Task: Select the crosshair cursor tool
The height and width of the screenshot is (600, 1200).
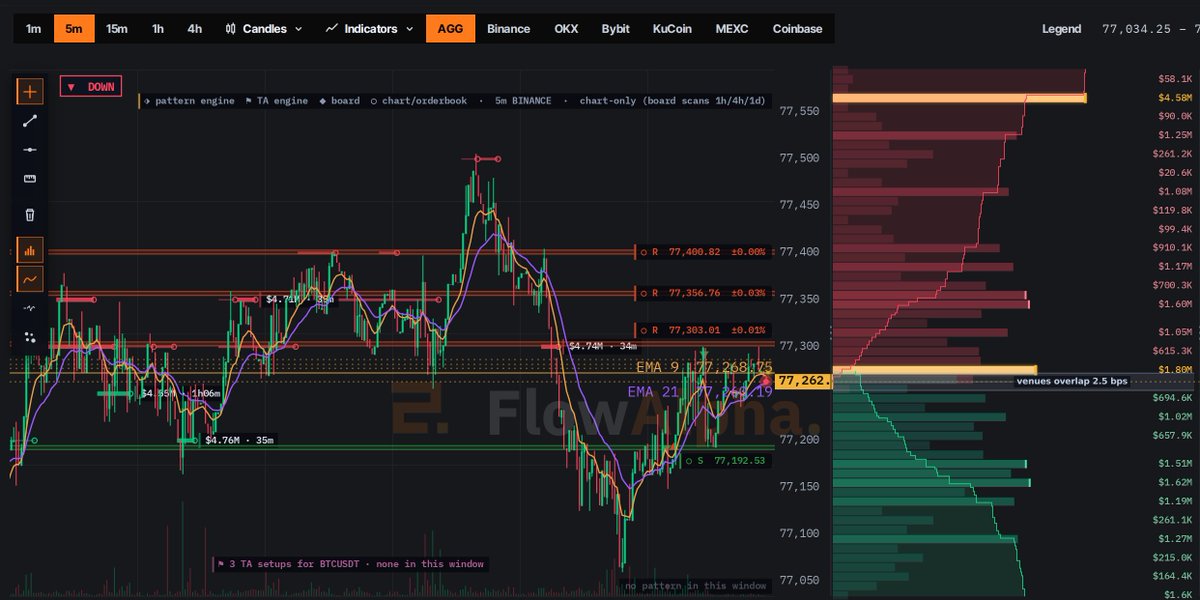Action: [x=30, y=92]
